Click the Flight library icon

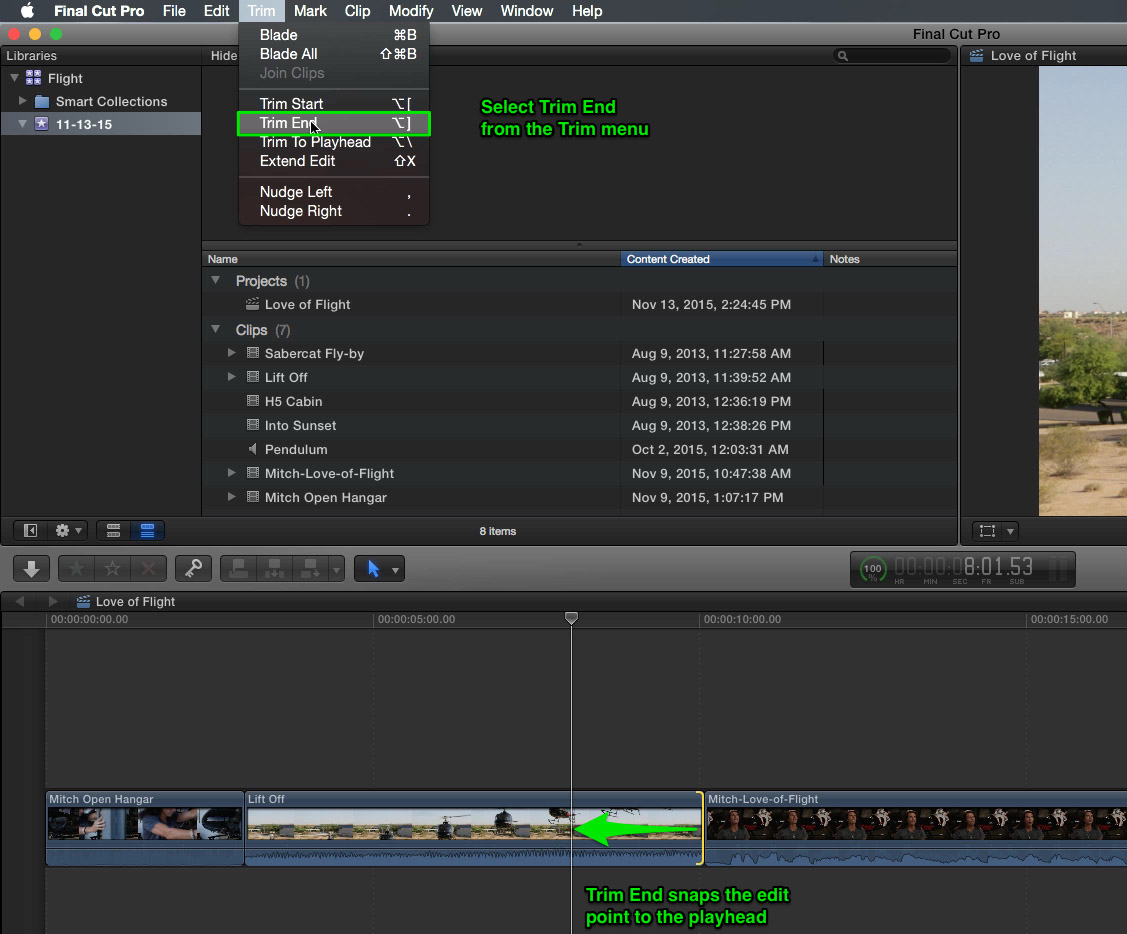[x=33, y=78]
